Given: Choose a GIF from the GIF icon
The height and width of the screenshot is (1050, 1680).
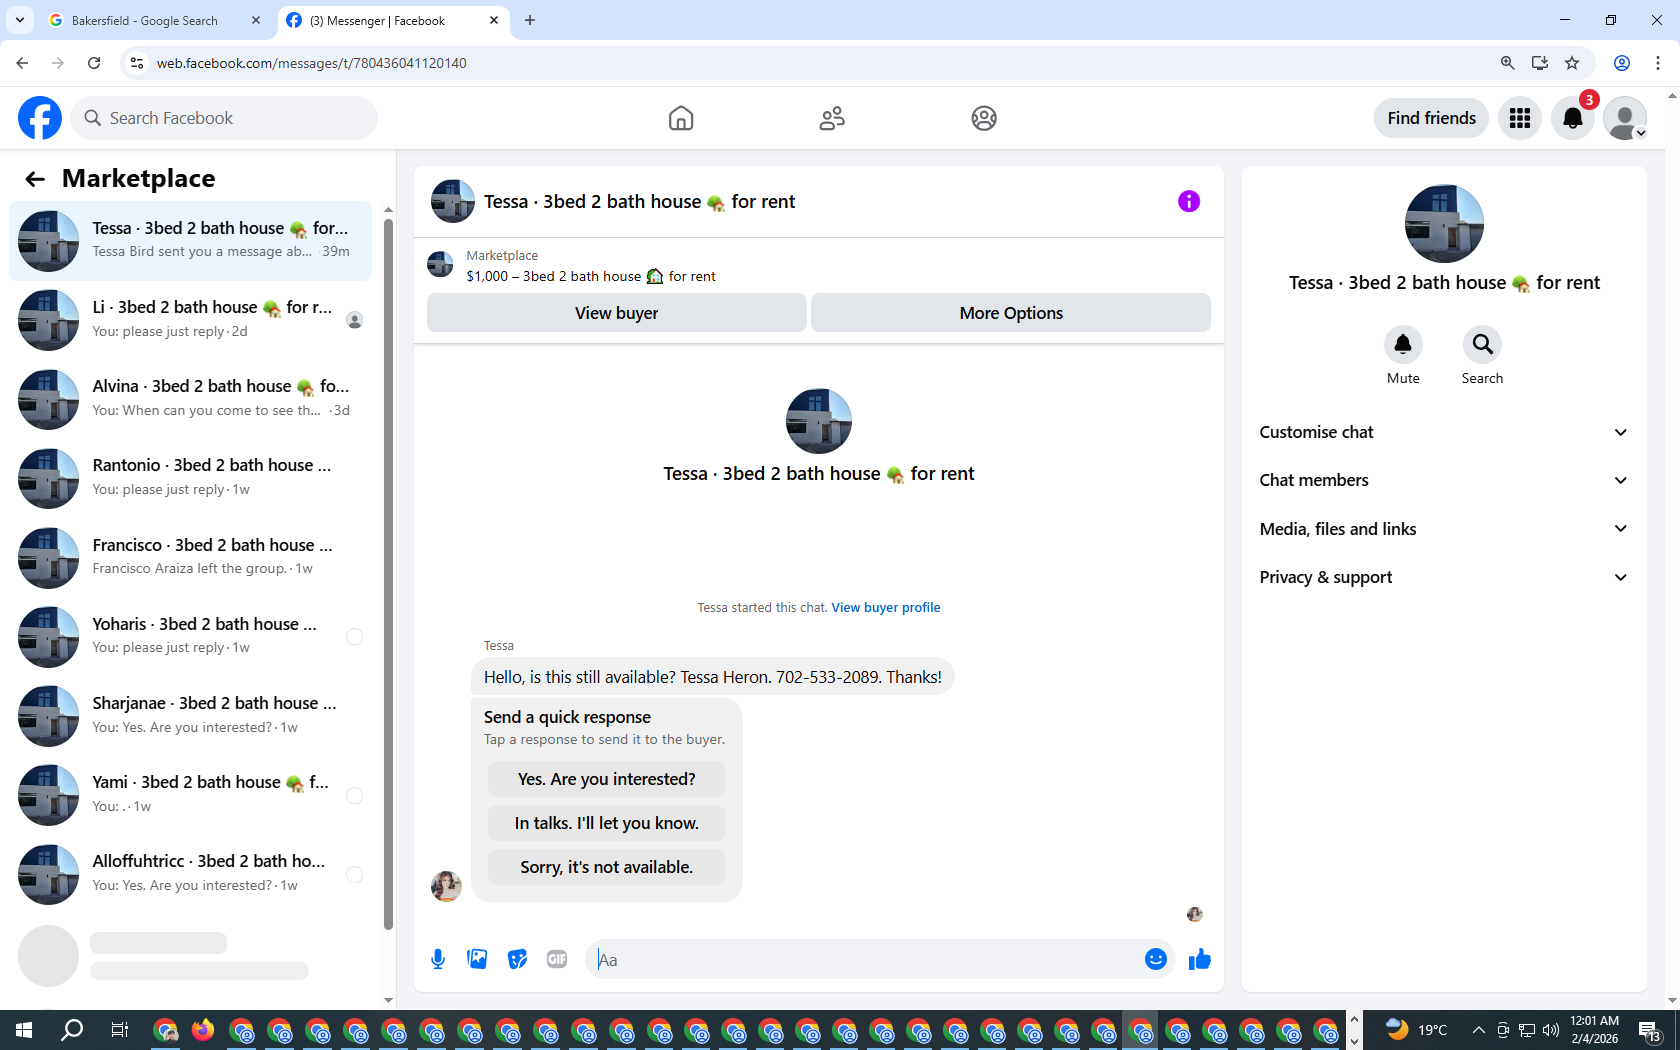Looking at the screenshot, I should click(557, 960).
